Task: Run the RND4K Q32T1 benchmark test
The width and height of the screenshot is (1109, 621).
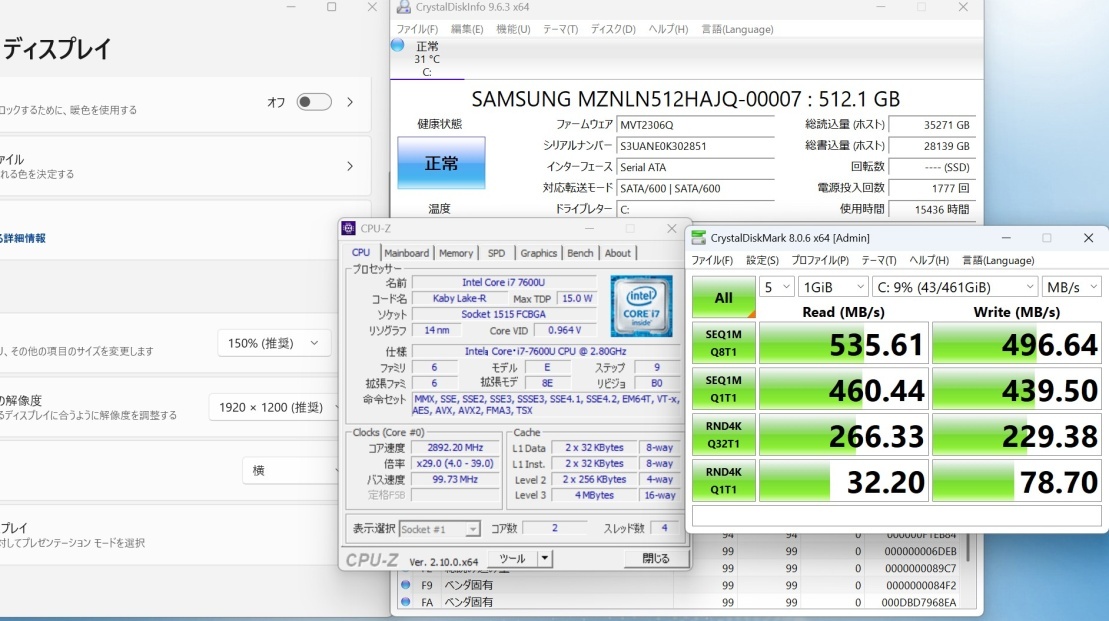Action: (x=724, y=435)
